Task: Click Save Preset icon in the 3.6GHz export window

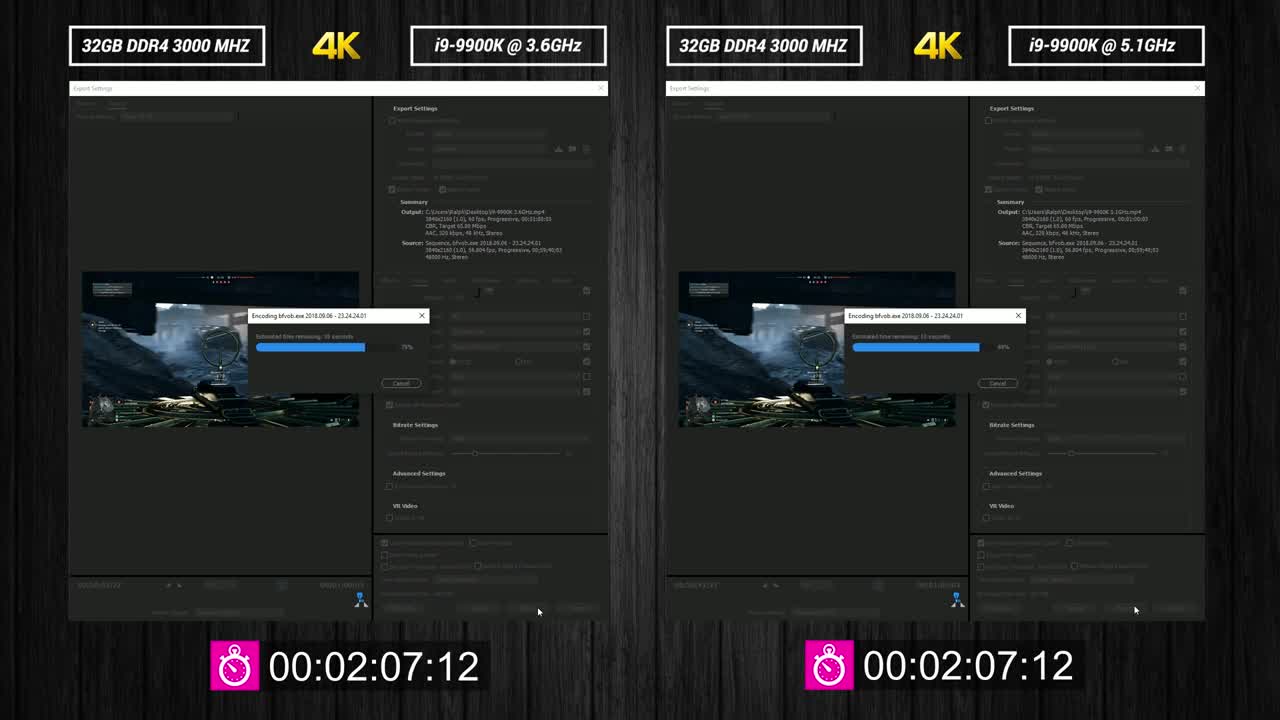Action: click(x=559, y=149)
